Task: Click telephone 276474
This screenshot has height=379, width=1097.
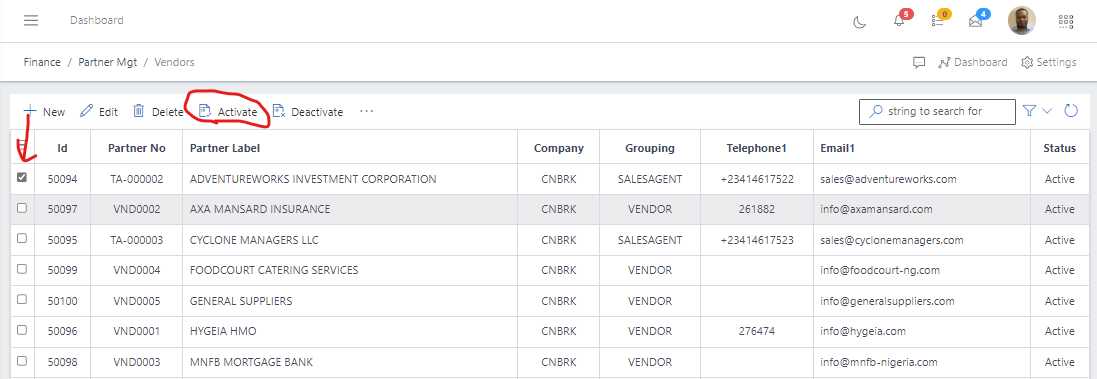Action: (x=756, y=331)
